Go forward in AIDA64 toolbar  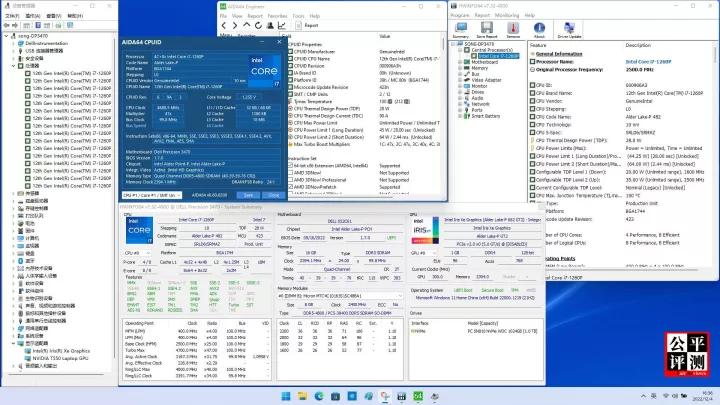tap(235, 26)
